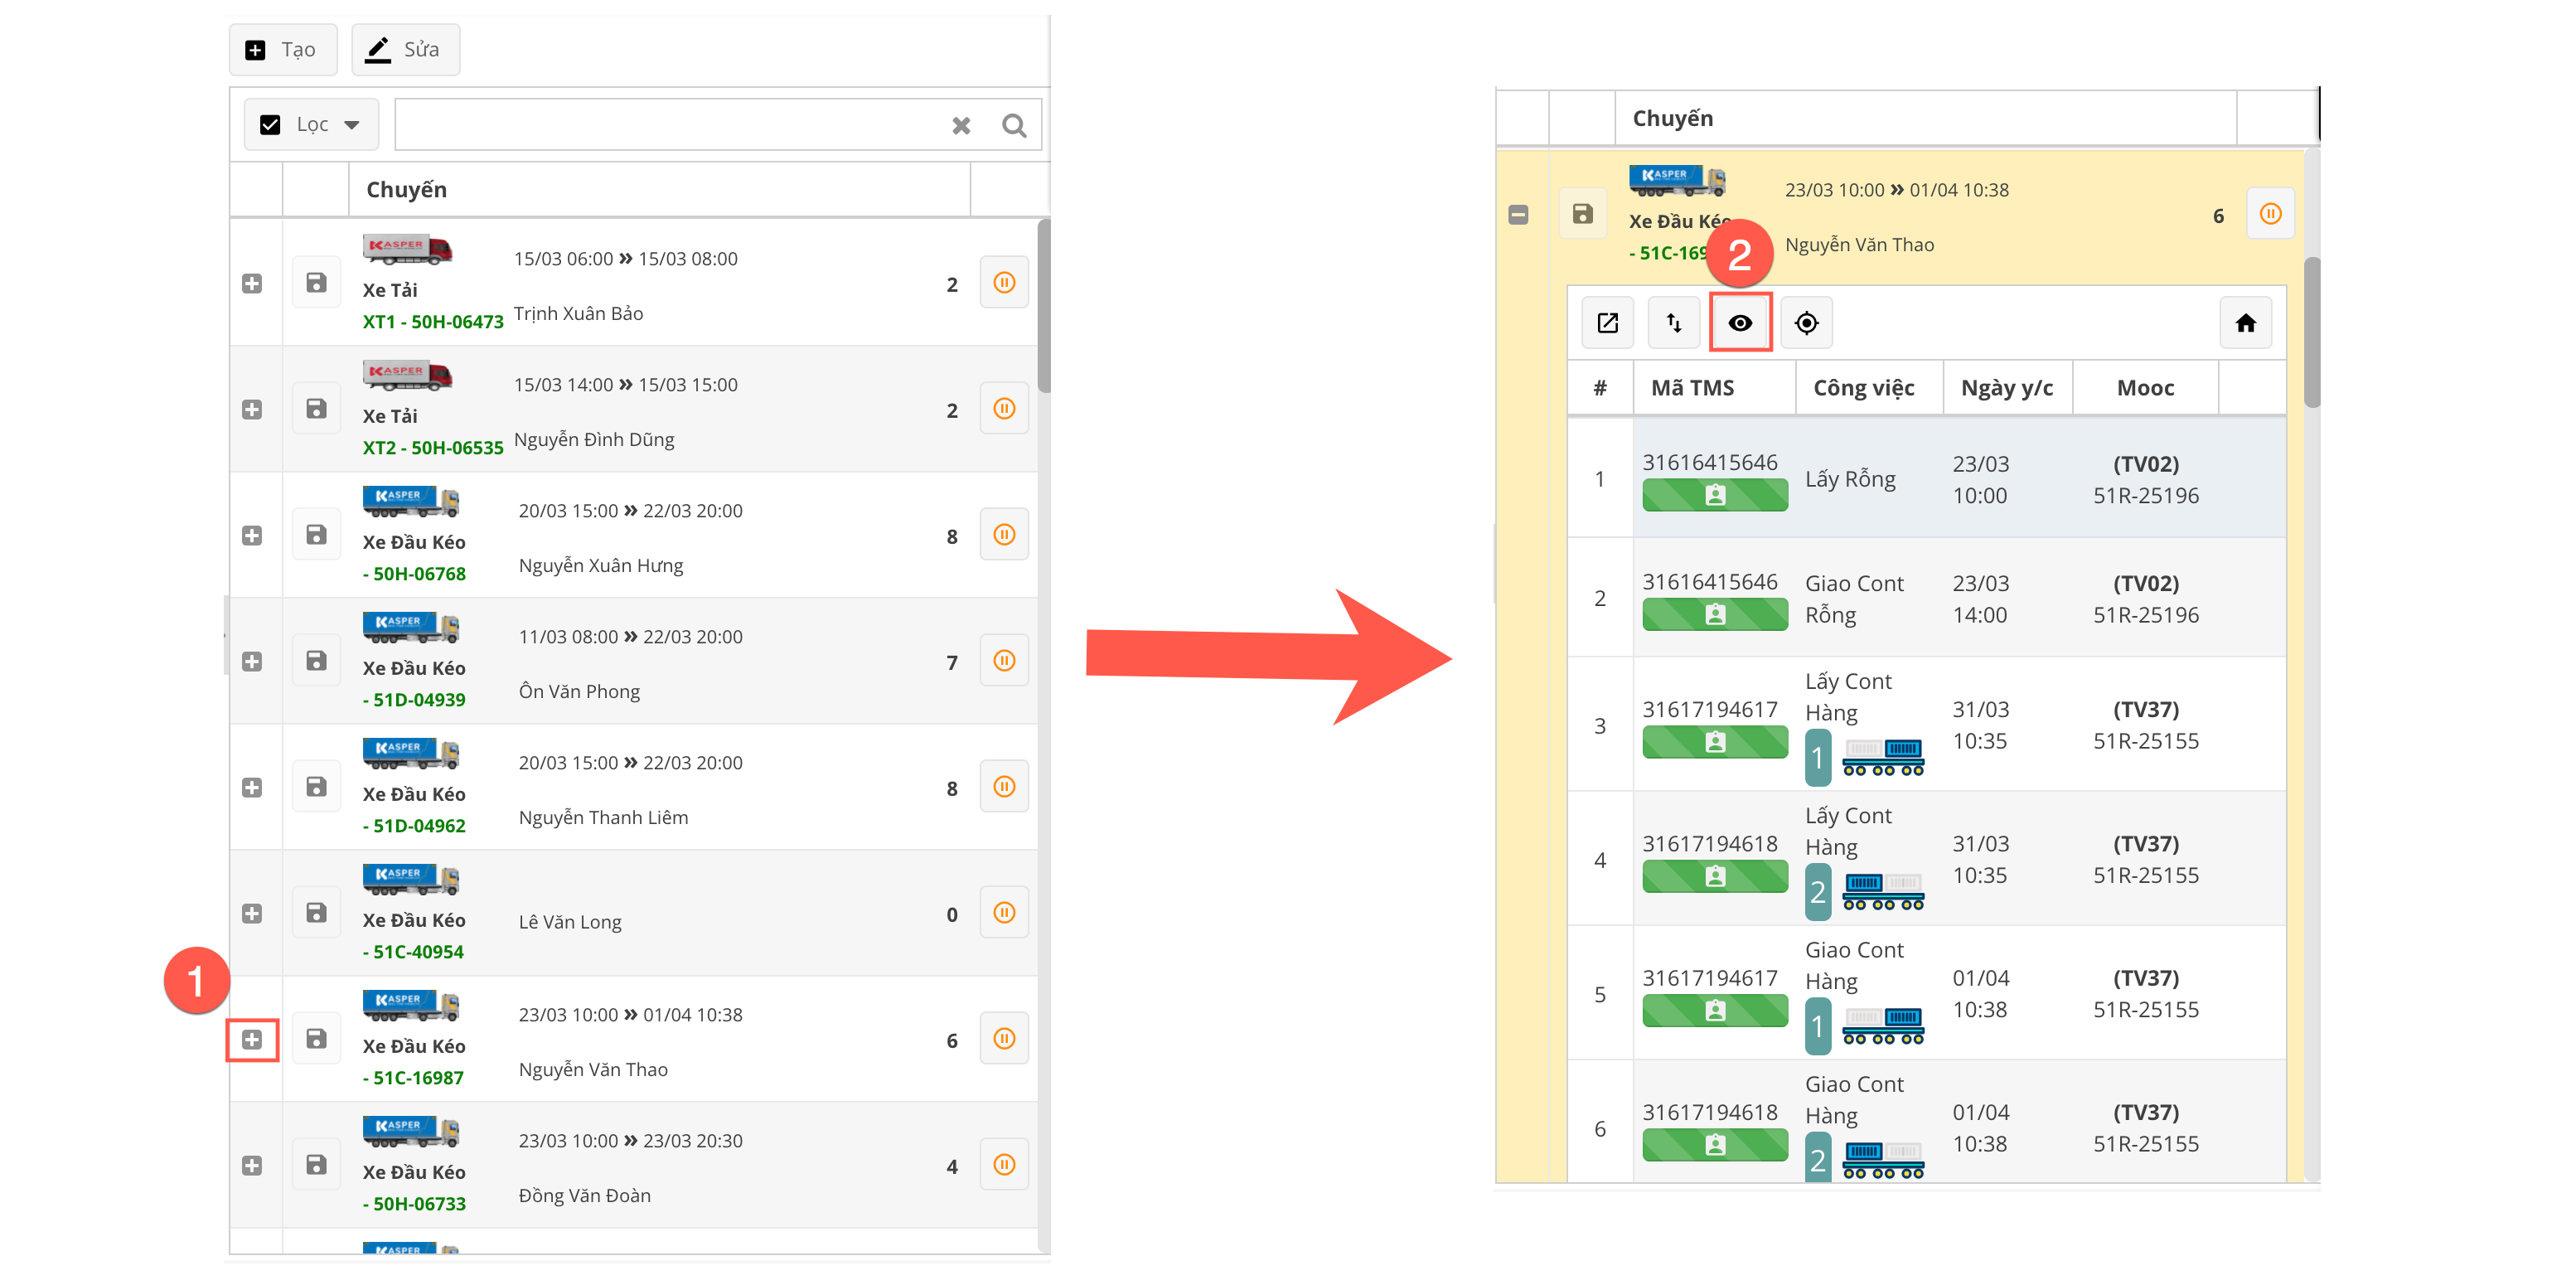This screenshot has width=2576, height=1285.
Task: Pause the Nguyễn Đình Dũng trip
Action: coord(1004,409)
